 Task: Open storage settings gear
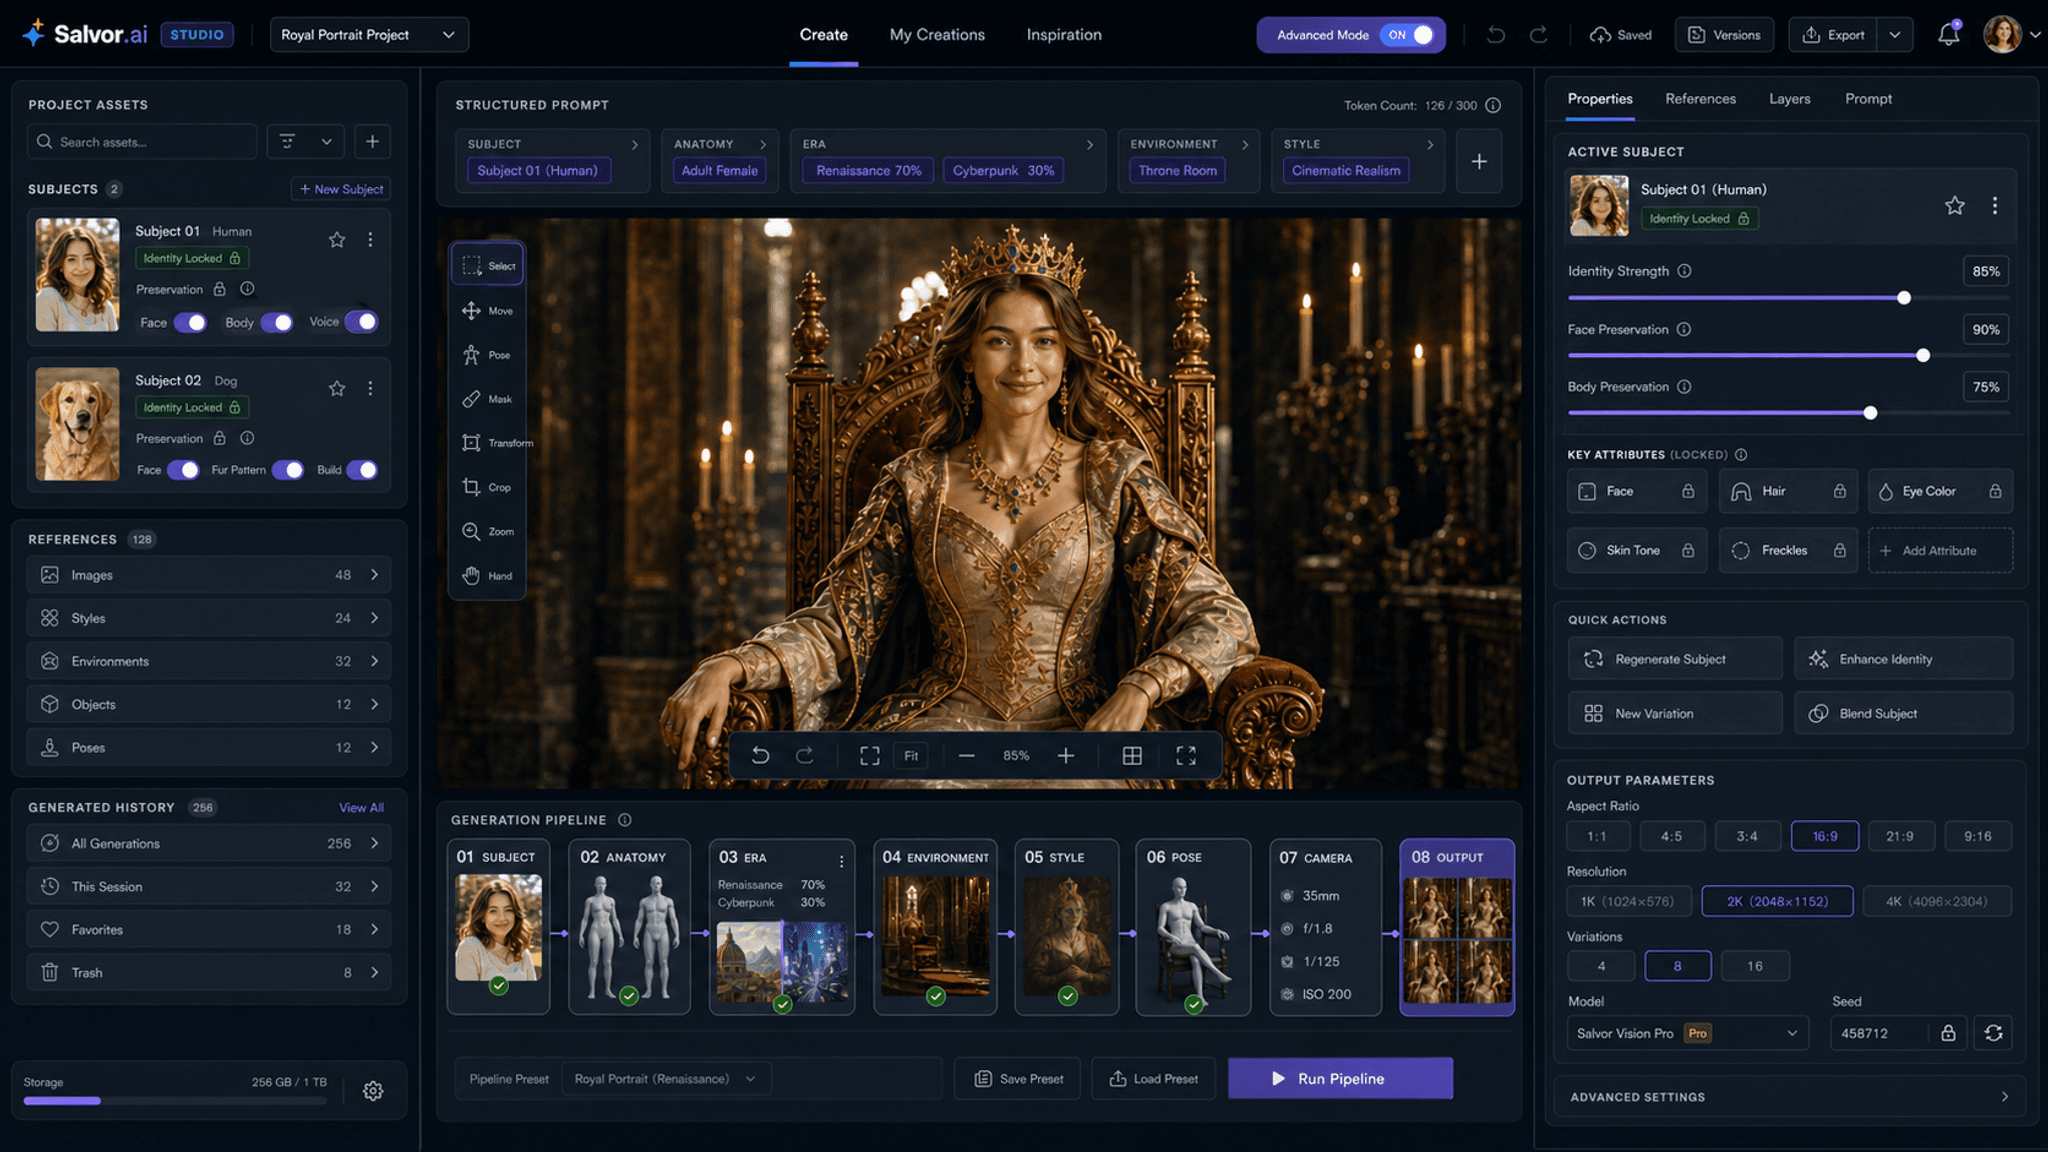point(373,1091)
